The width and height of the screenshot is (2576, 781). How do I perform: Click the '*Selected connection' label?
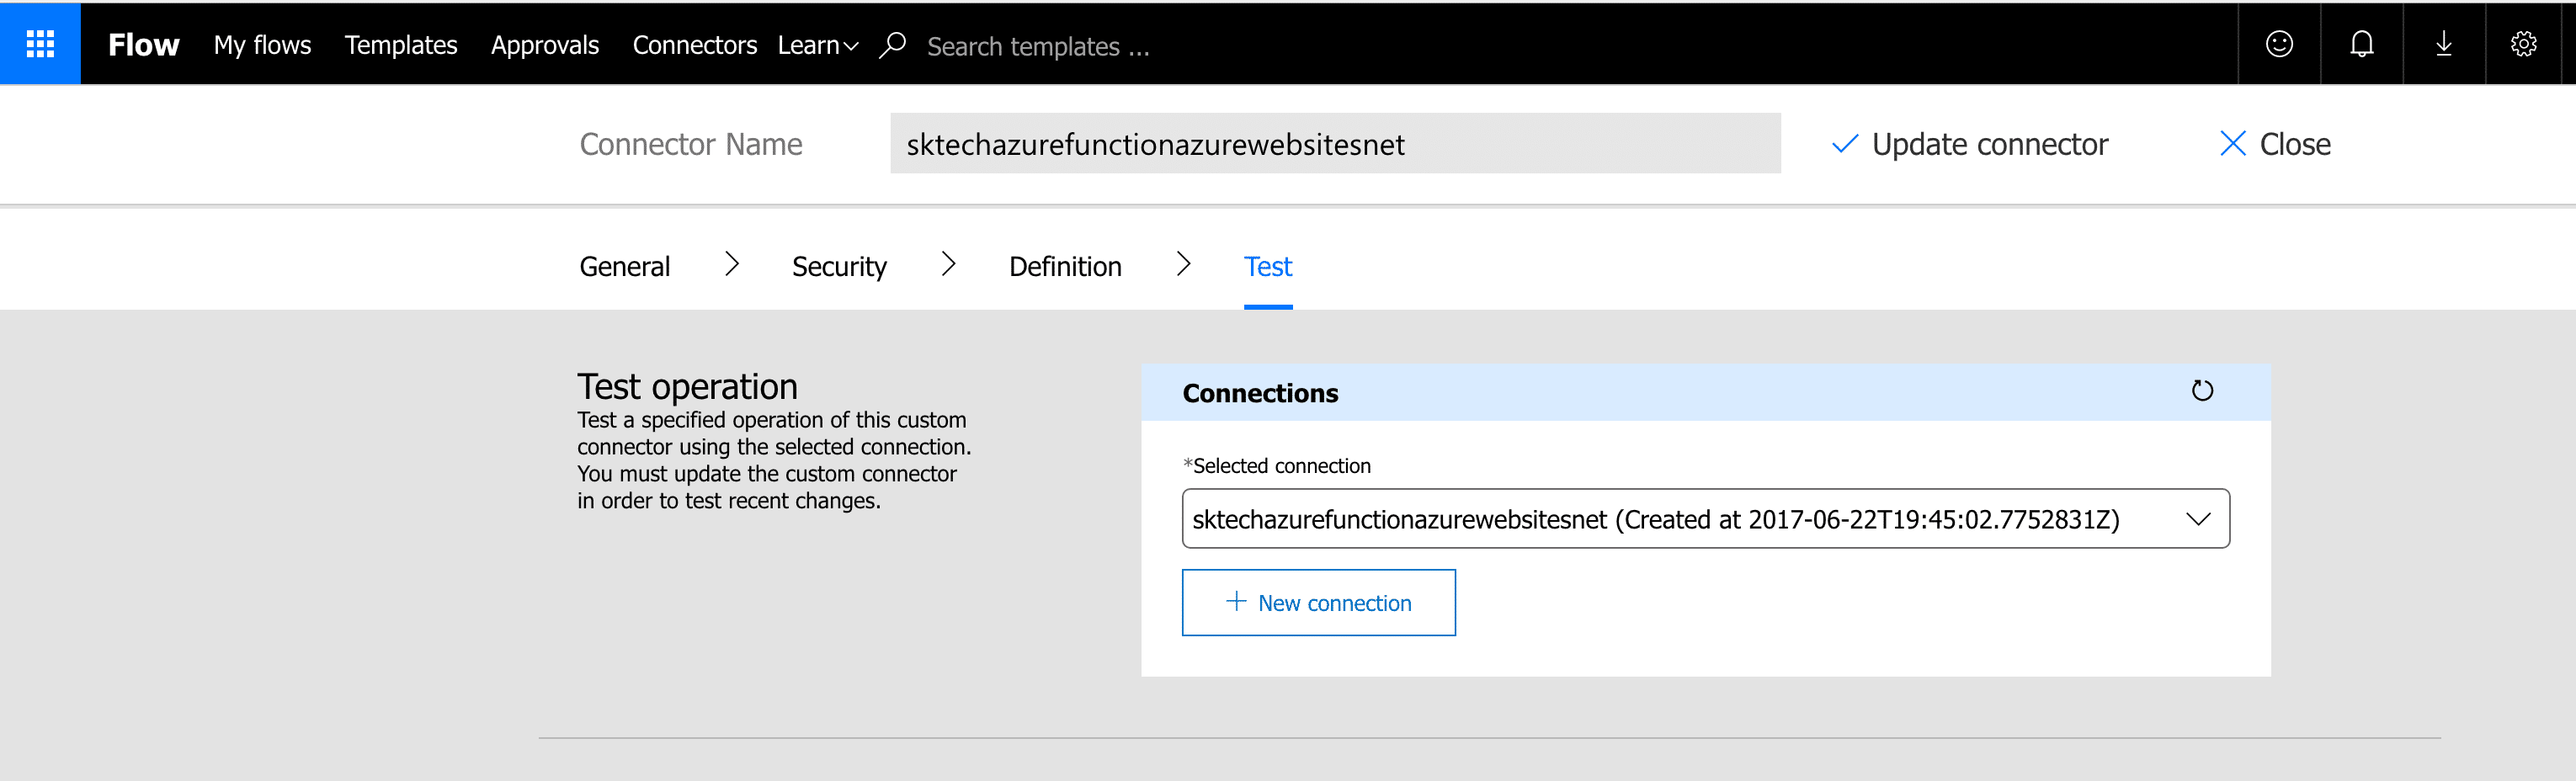(1277, 466)
